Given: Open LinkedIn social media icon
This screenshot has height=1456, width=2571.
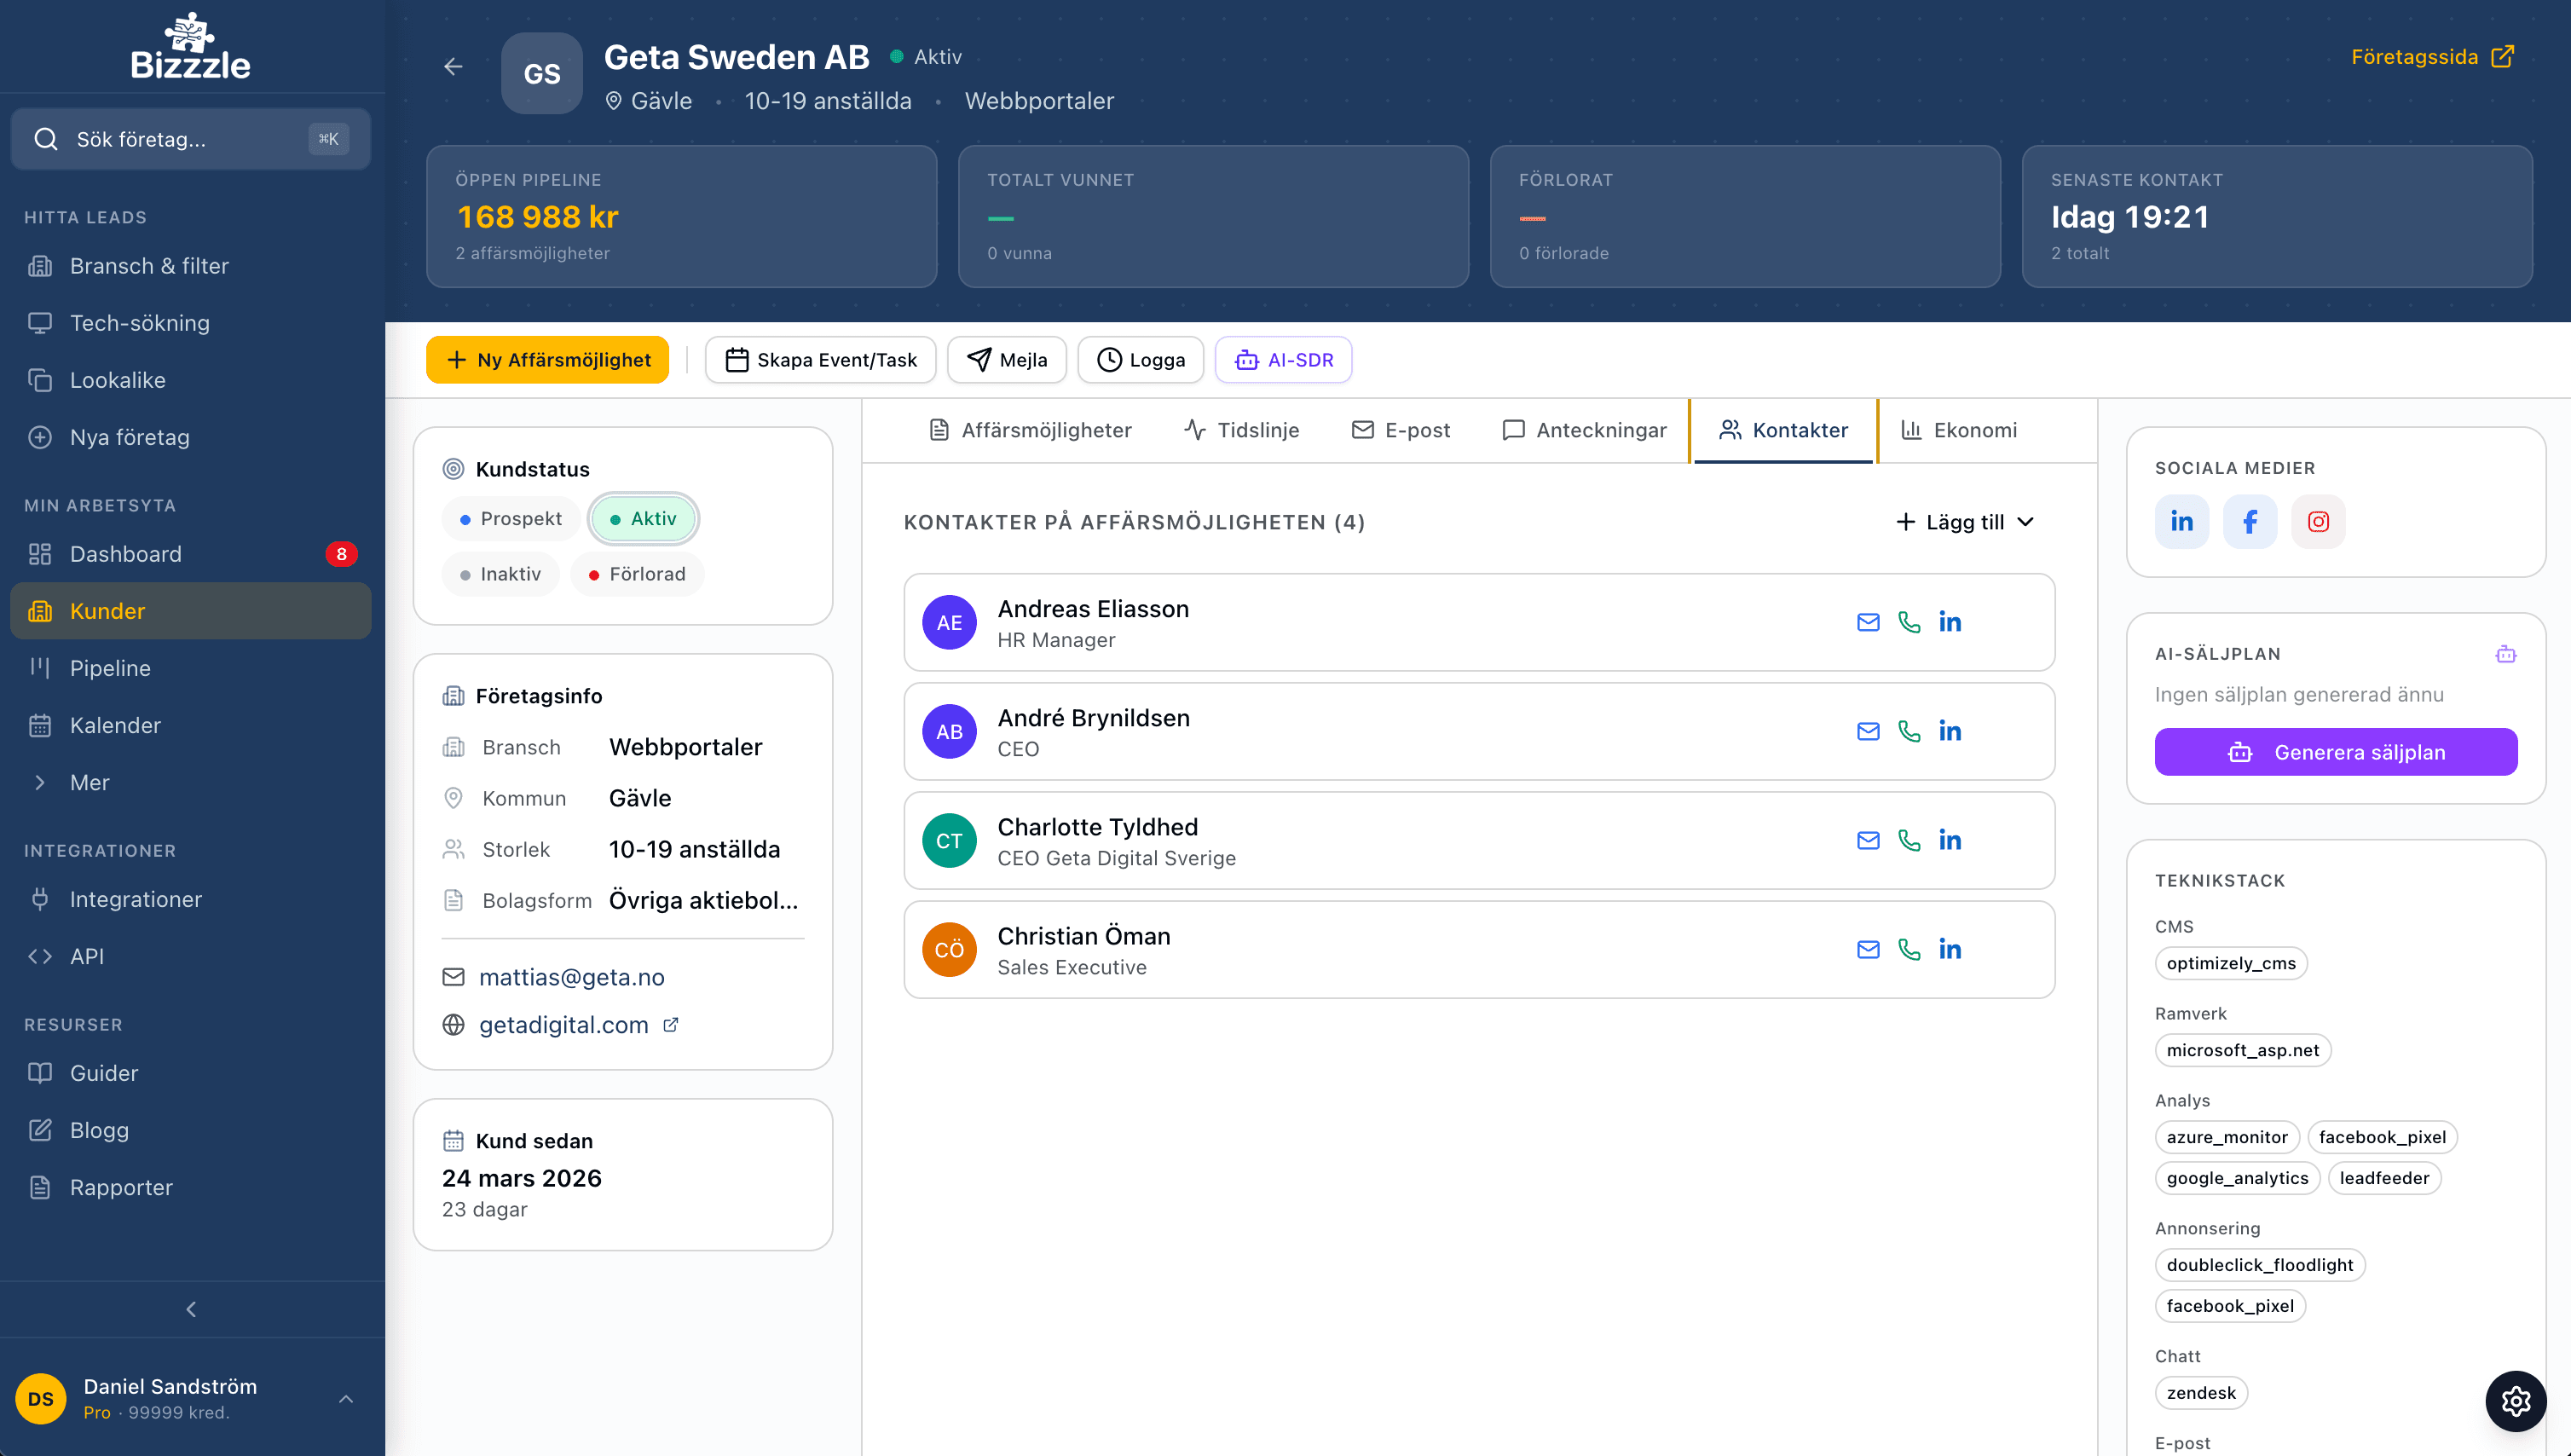Looking at the screenshot, I should 2181,521.
